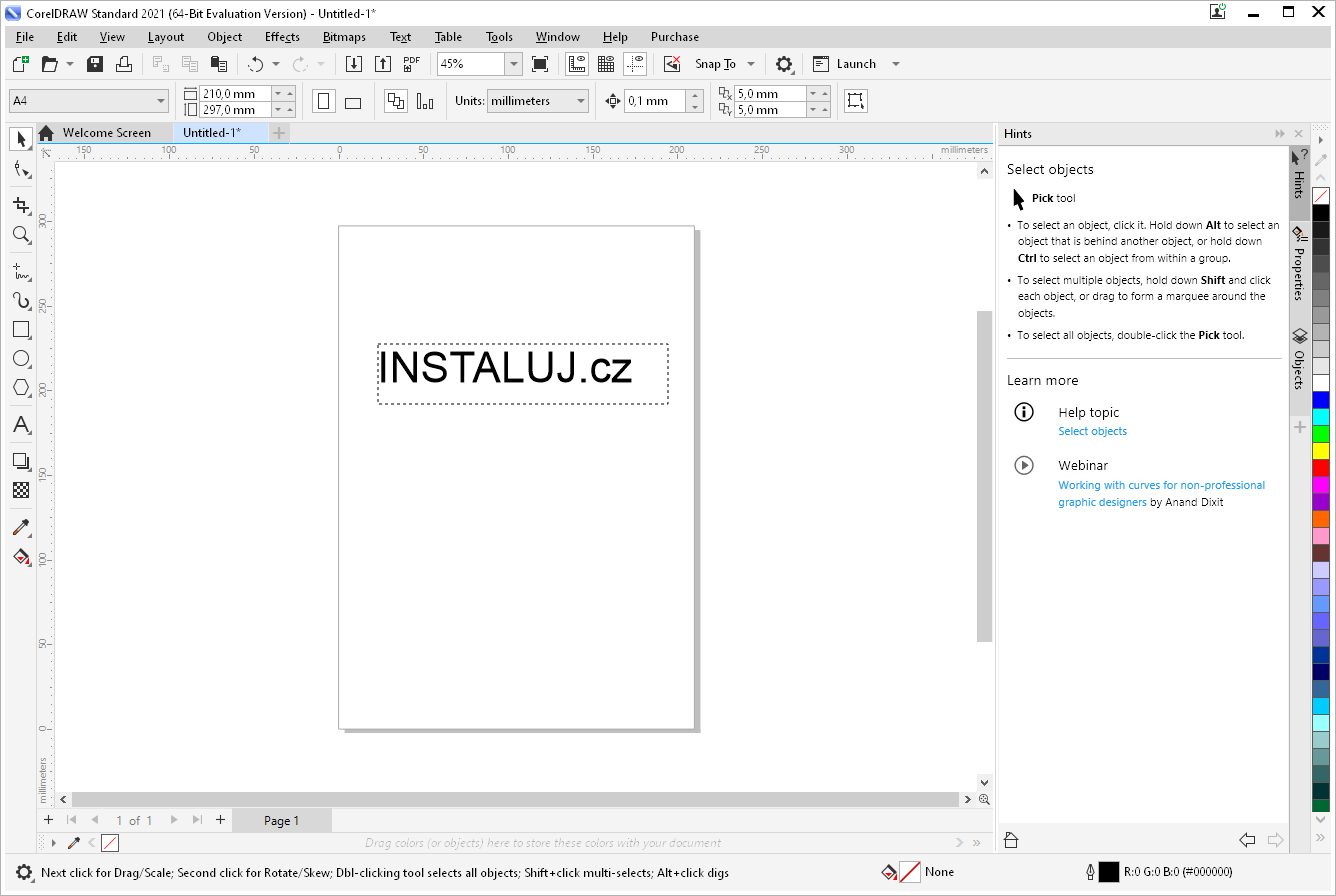This screenshot has height=896, width=1336.
Task: Pick the red swatch in color palette
Action: tap(1321, 468)
